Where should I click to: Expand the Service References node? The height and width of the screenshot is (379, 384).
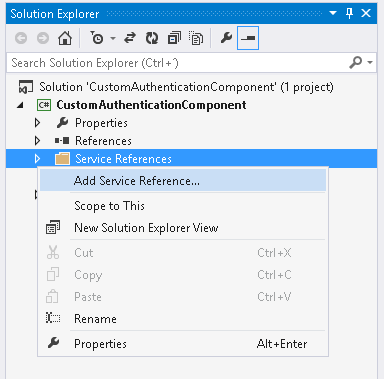point(38,159)
